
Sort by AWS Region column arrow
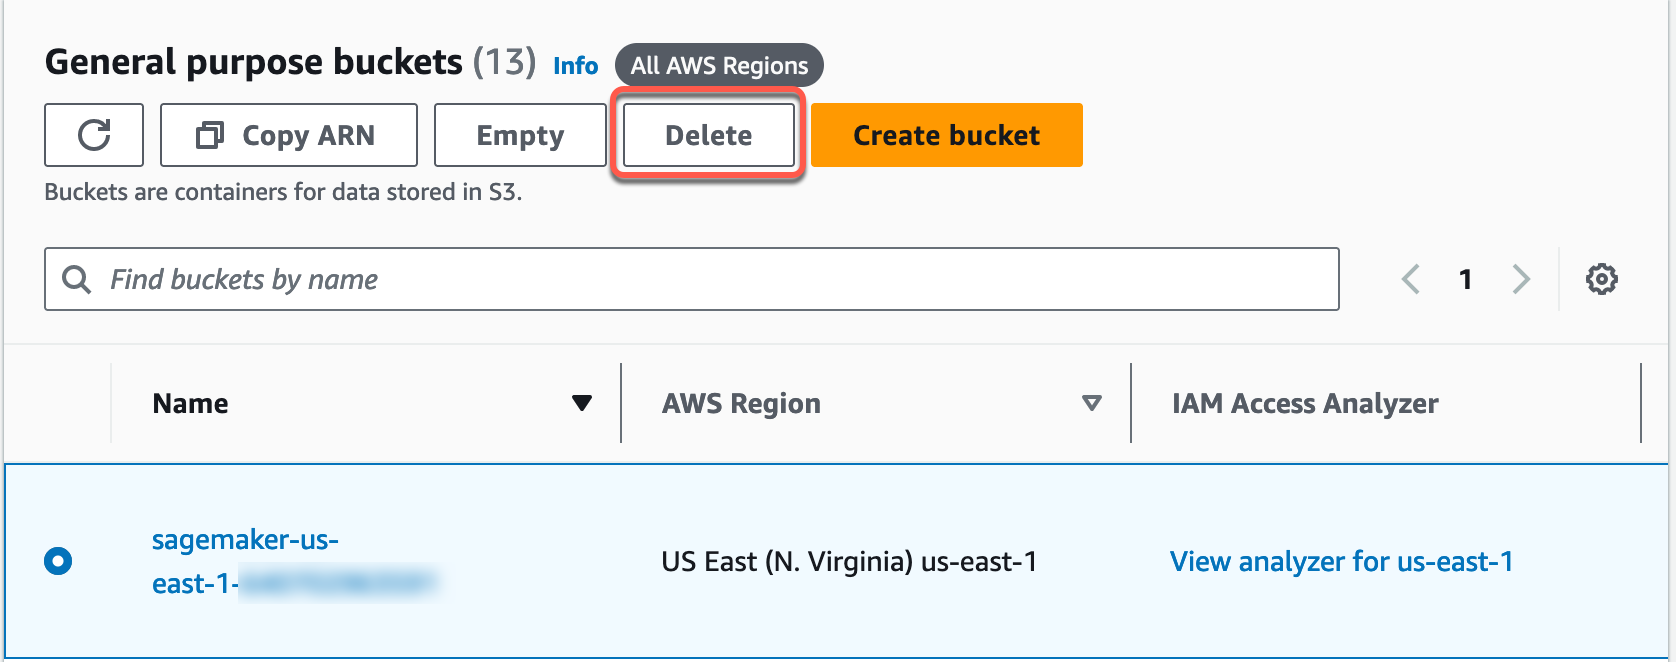pyautogui.click(x=1091, y=403)
